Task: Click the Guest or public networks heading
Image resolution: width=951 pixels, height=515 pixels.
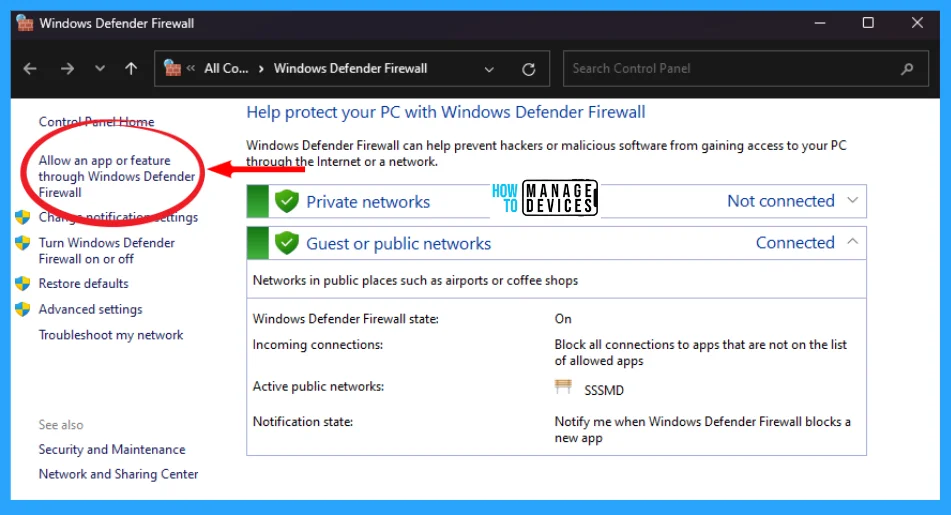Action: click(398, 243)
